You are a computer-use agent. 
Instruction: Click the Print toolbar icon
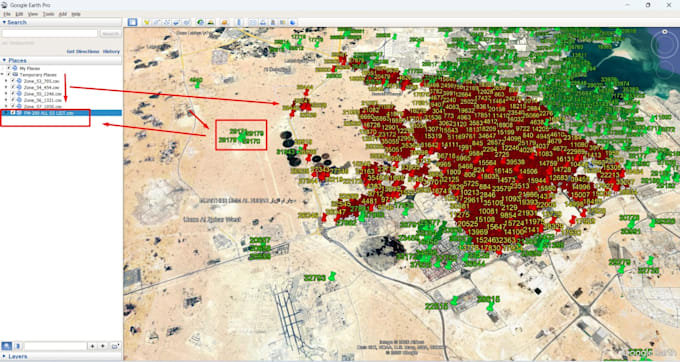pos(263,22)
